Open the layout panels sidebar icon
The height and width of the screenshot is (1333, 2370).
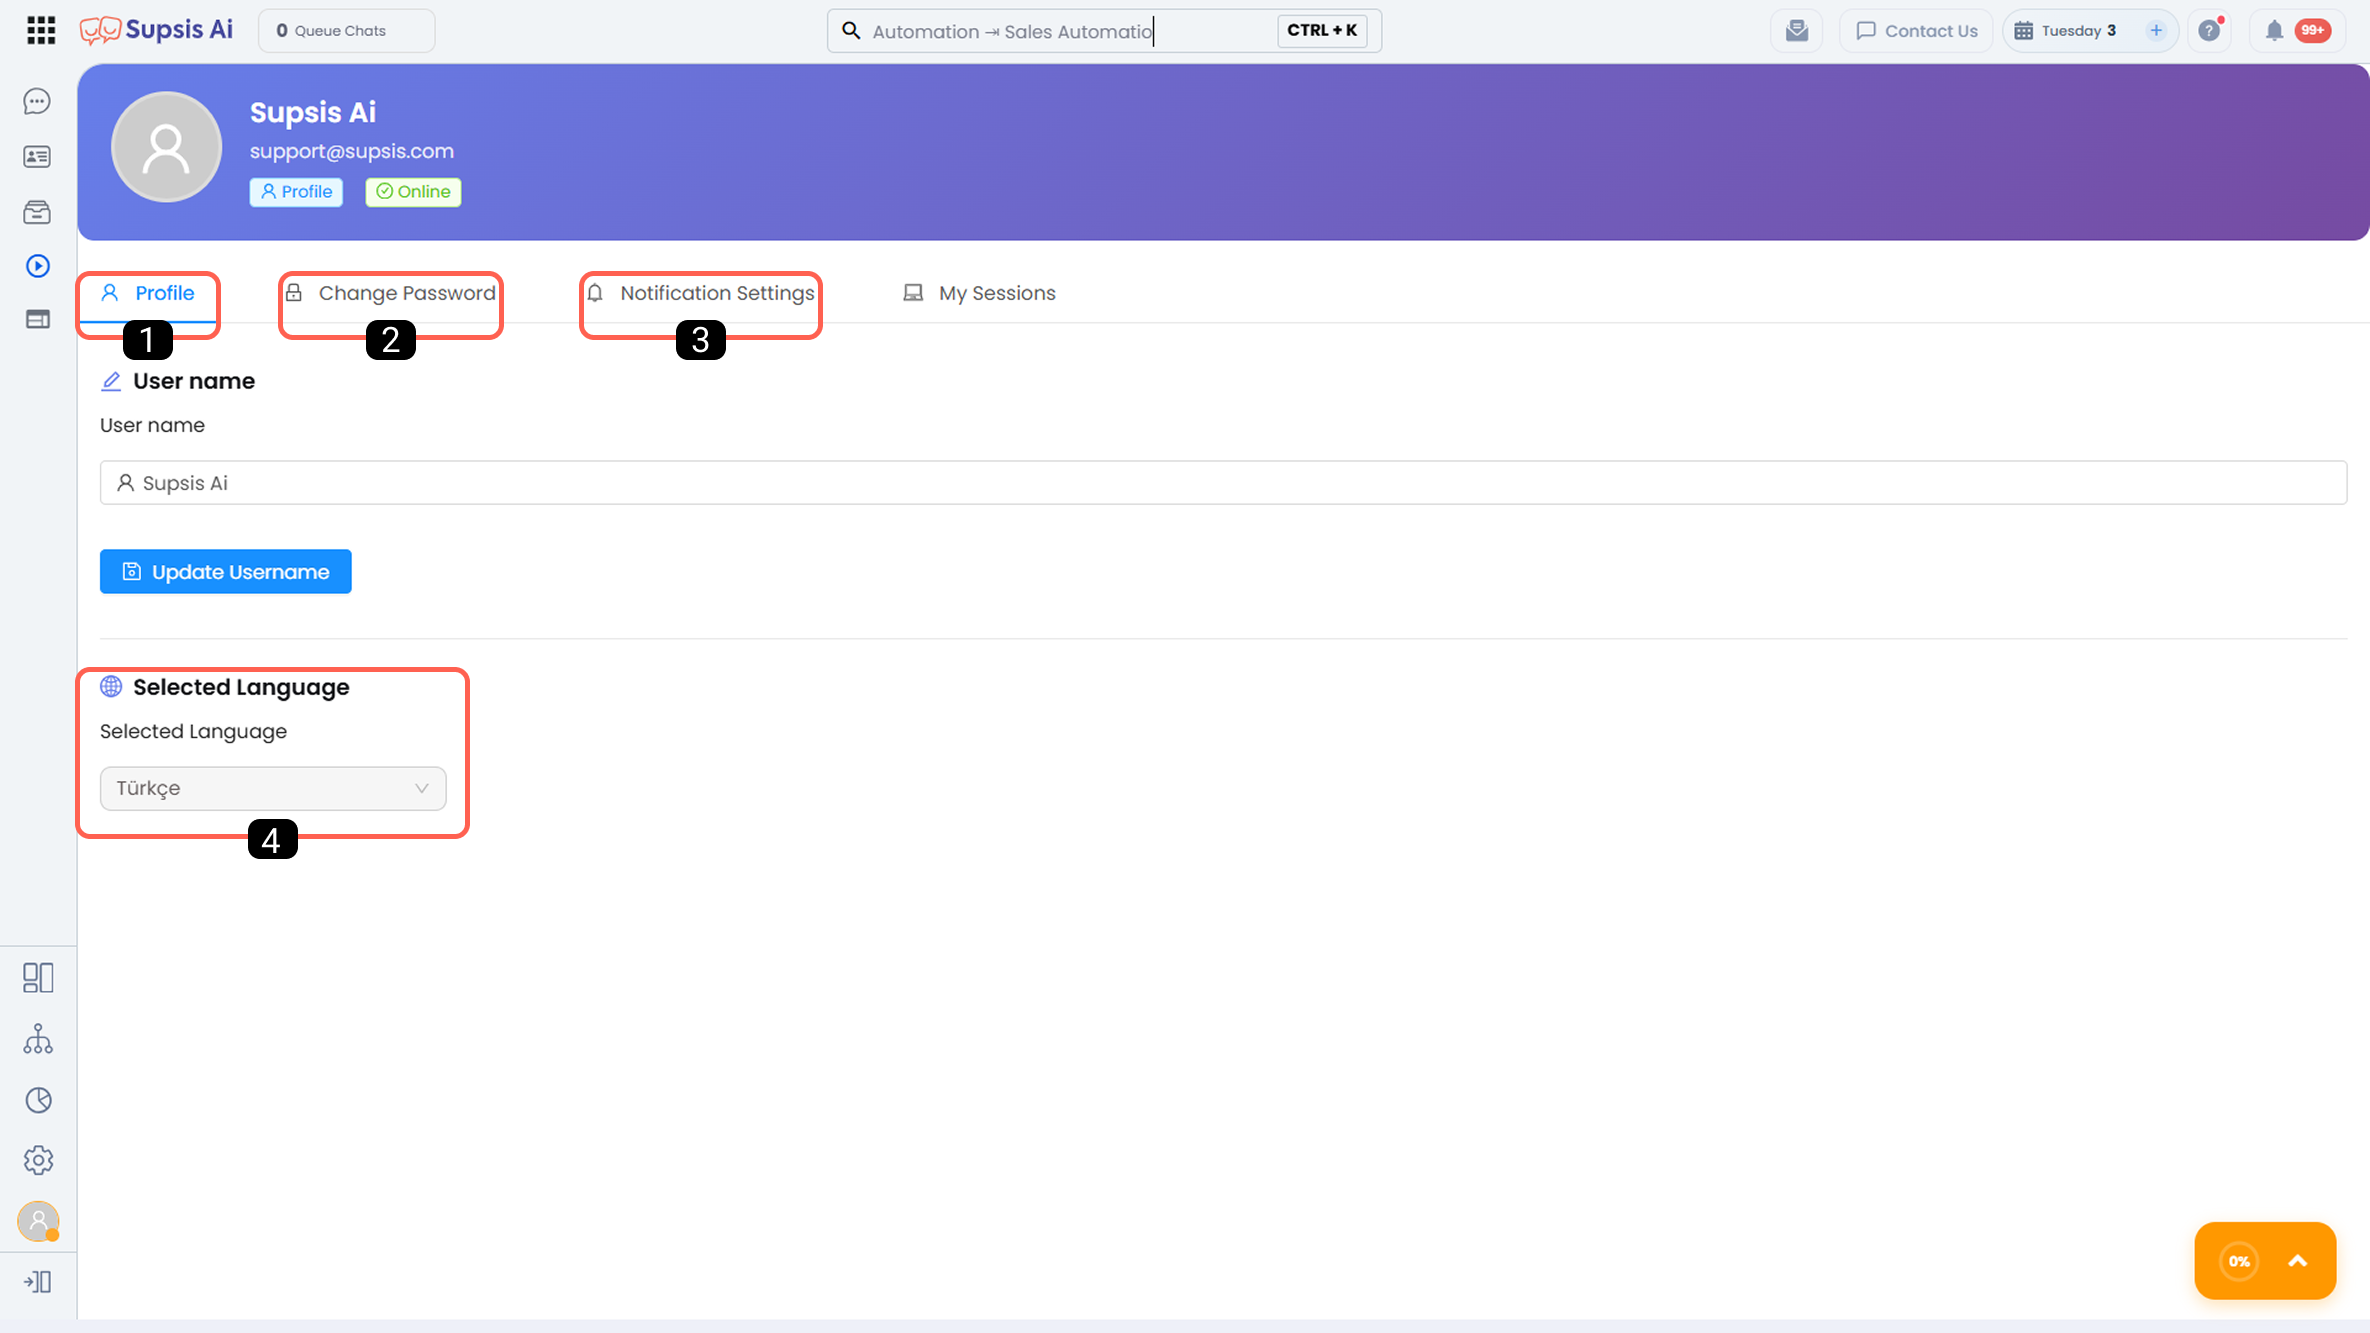click(38, 977)
